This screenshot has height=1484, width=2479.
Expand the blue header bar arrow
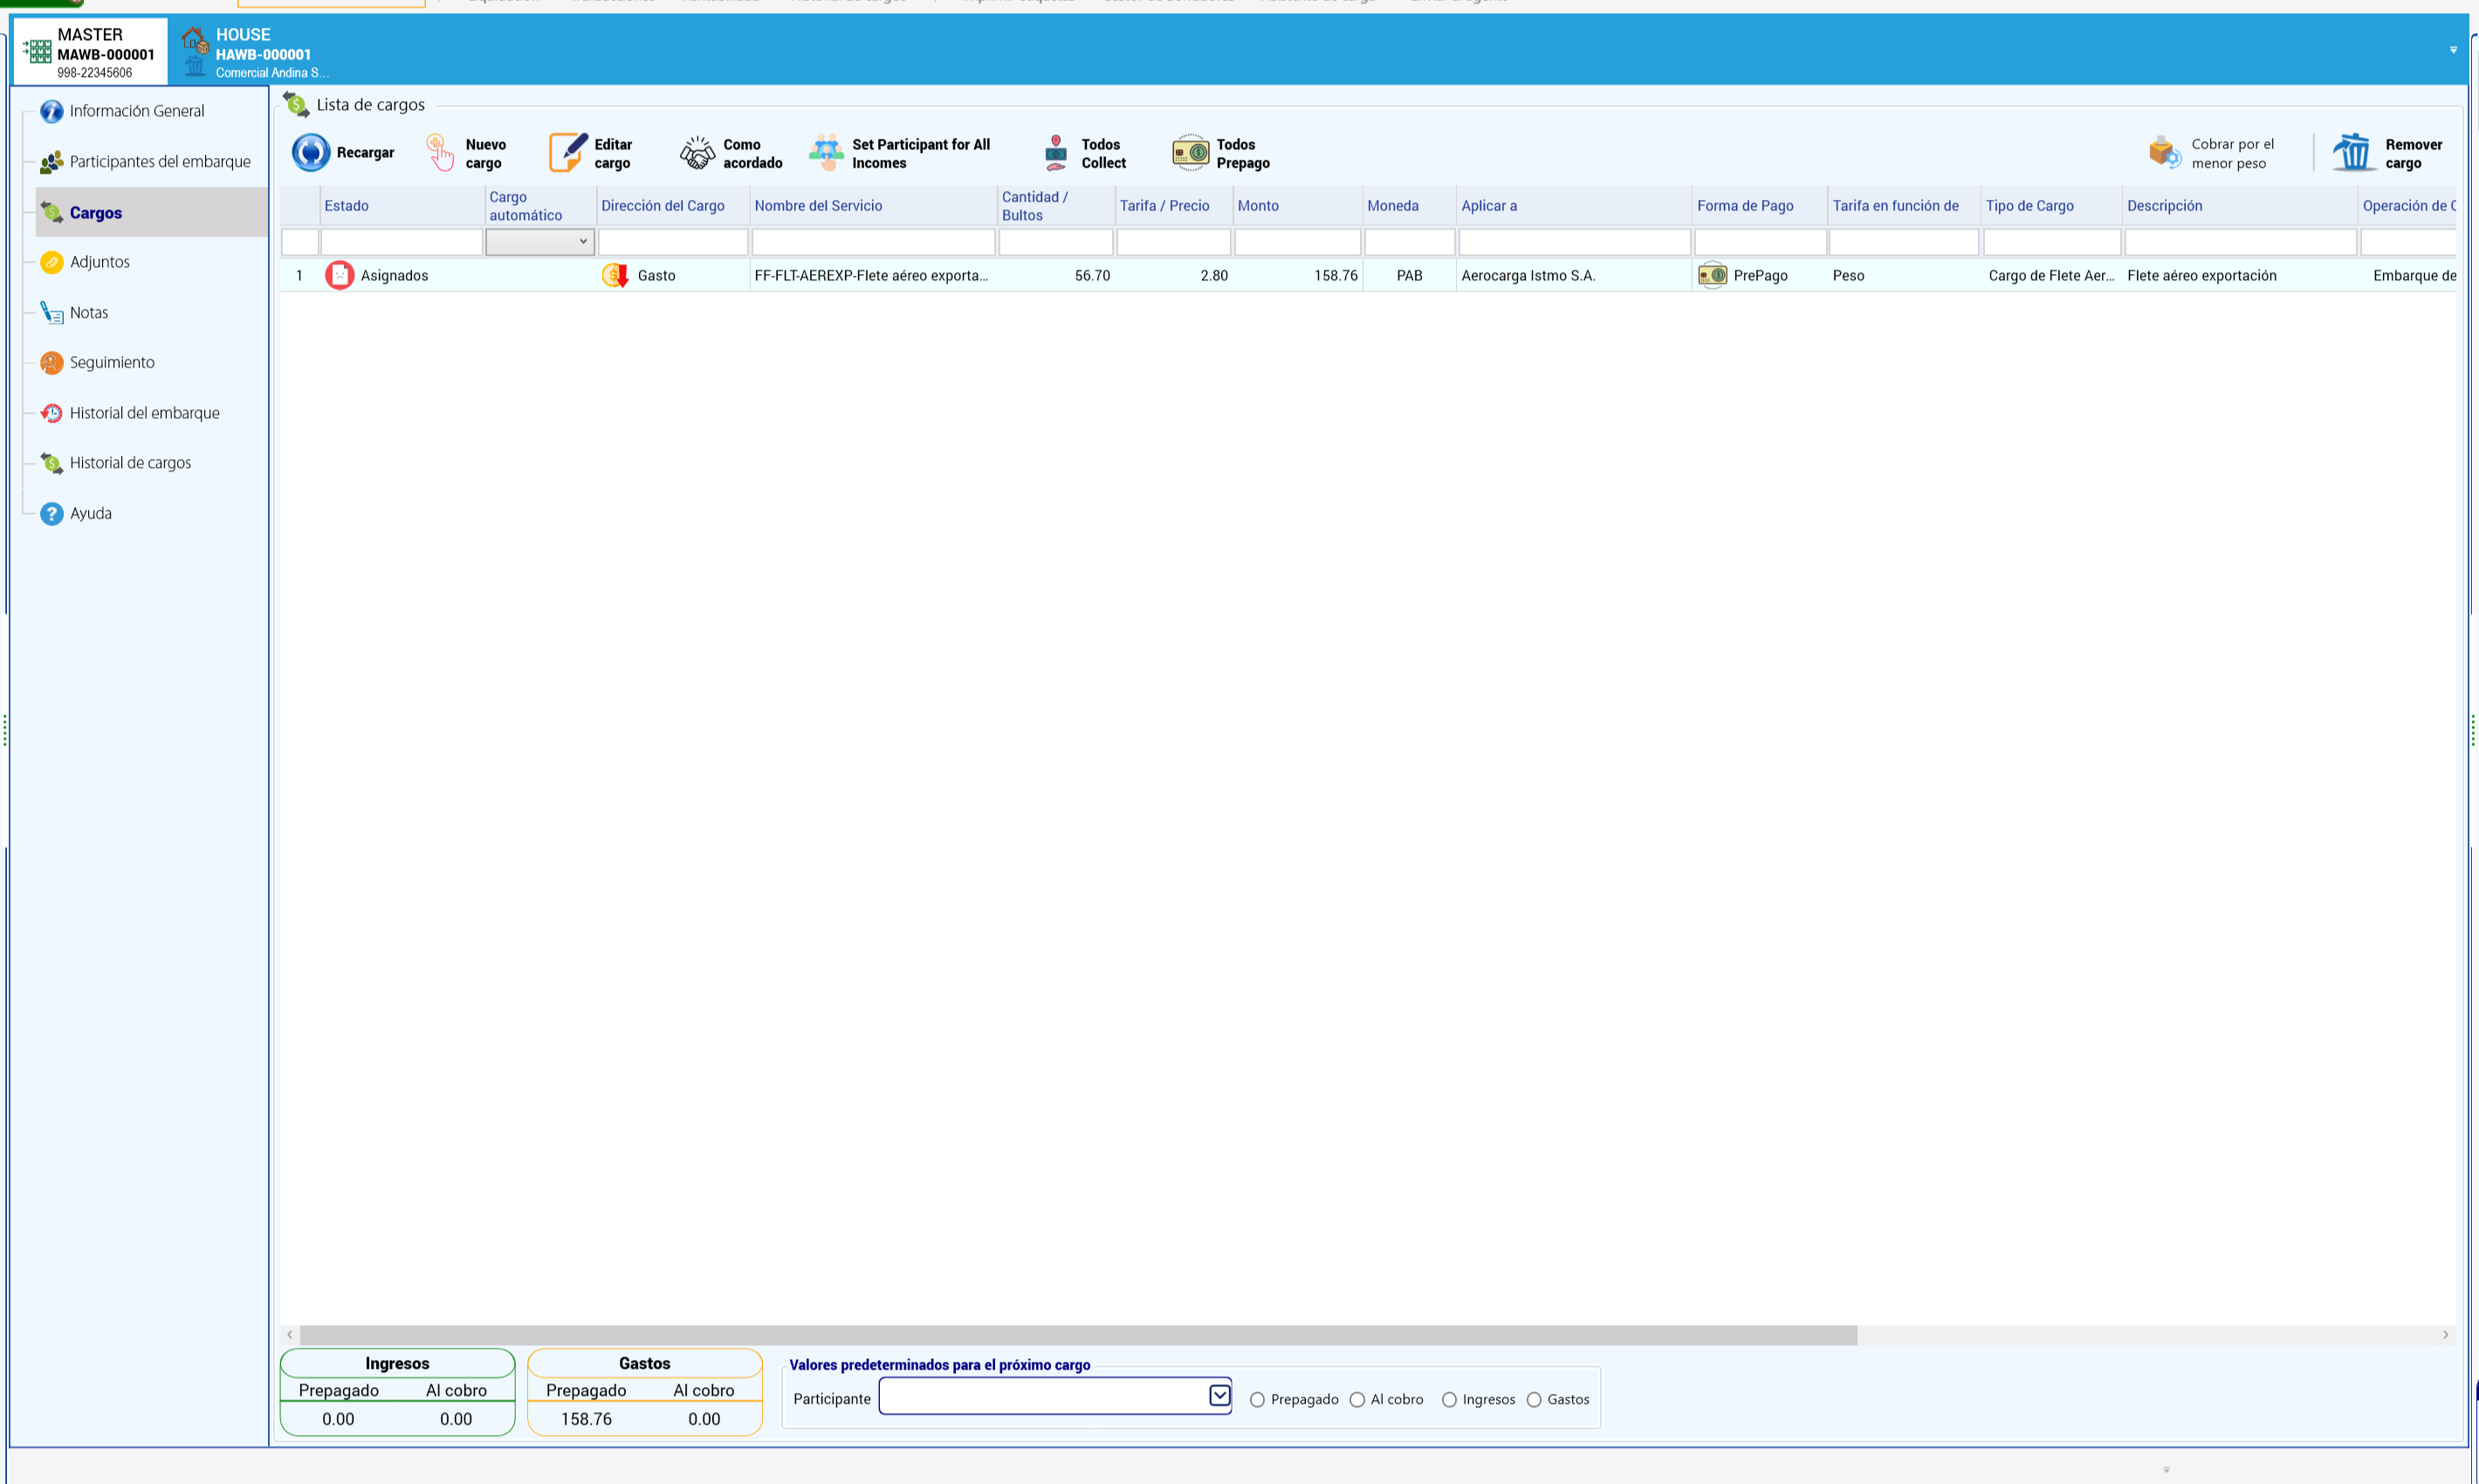tap(2453, 50)
